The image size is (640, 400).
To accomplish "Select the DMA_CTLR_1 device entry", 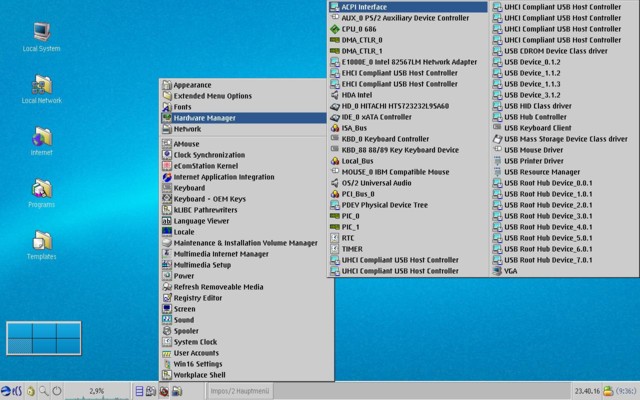I will [x=408, y=51].
